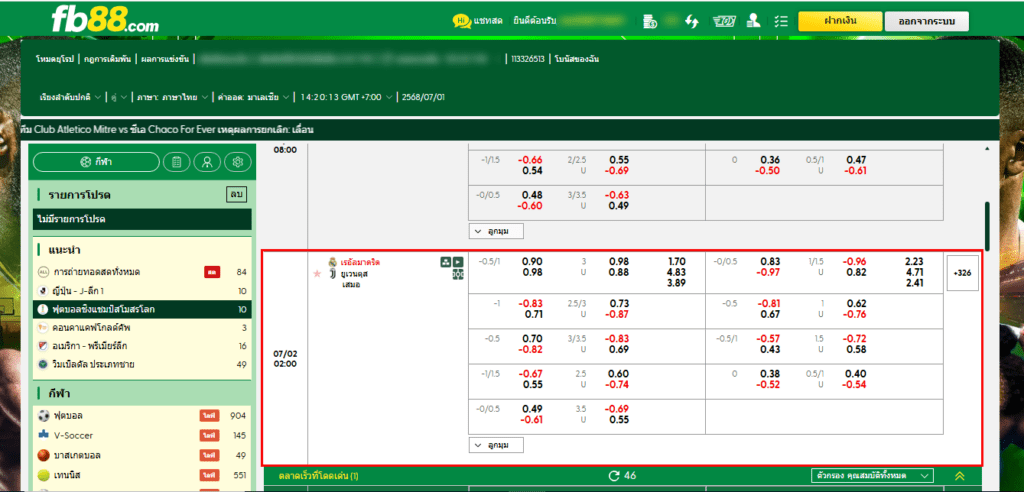The width and height of the screenshot is (1024, 492).
Task: Click the tennis ball icon
Action: [x=44, y=474]
